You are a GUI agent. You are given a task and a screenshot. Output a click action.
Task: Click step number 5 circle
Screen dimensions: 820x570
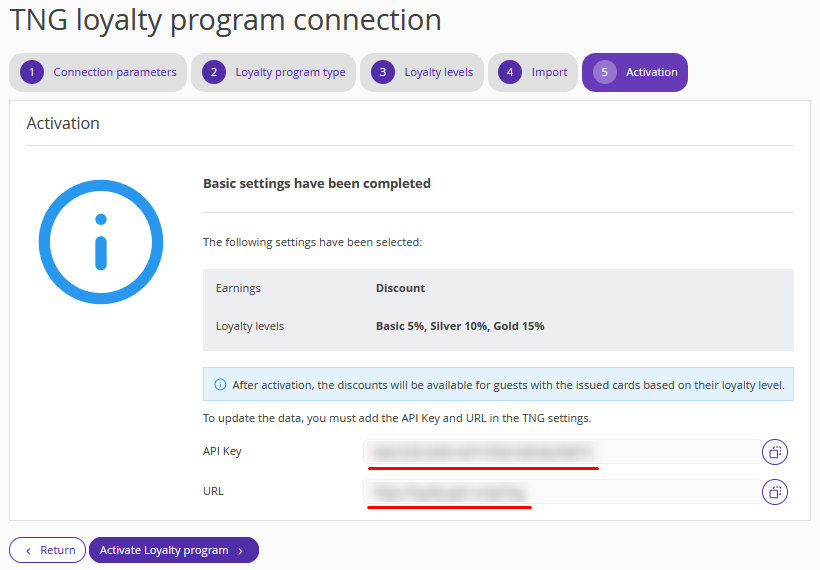point(605,72)
